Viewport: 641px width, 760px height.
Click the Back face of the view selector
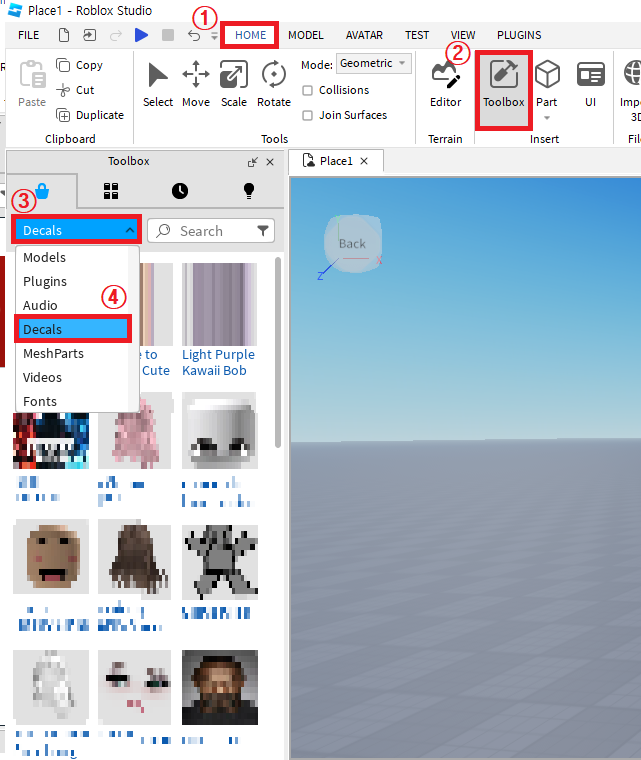[353, 243]
